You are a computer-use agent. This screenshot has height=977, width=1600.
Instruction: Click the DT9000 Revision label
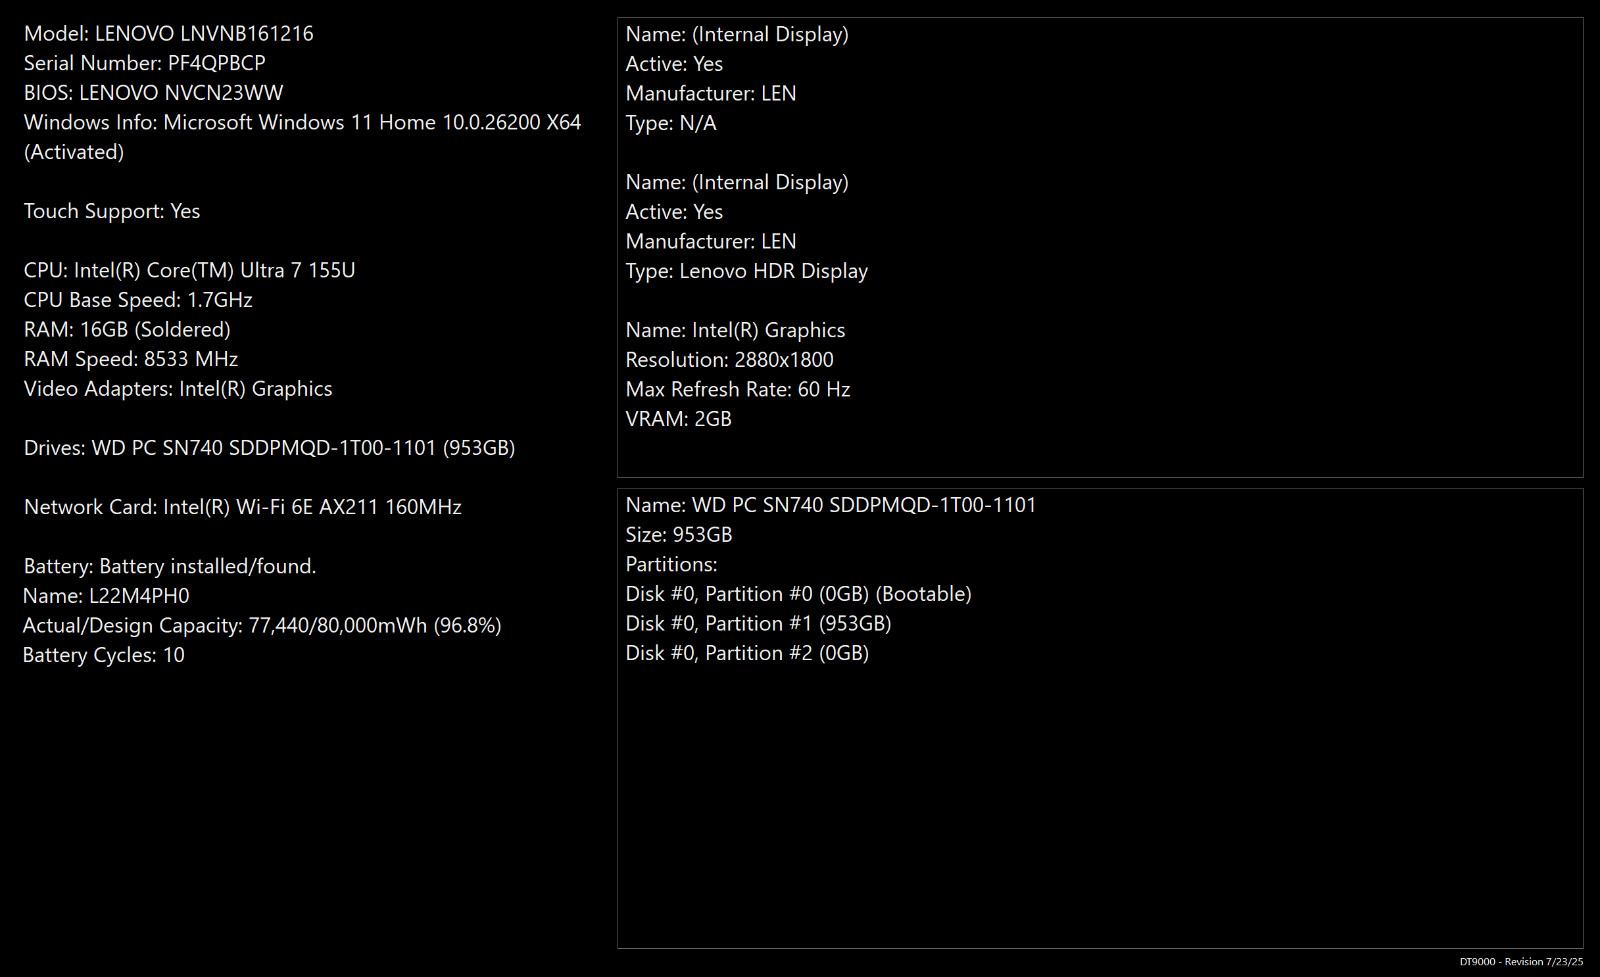pos(1521,962)
